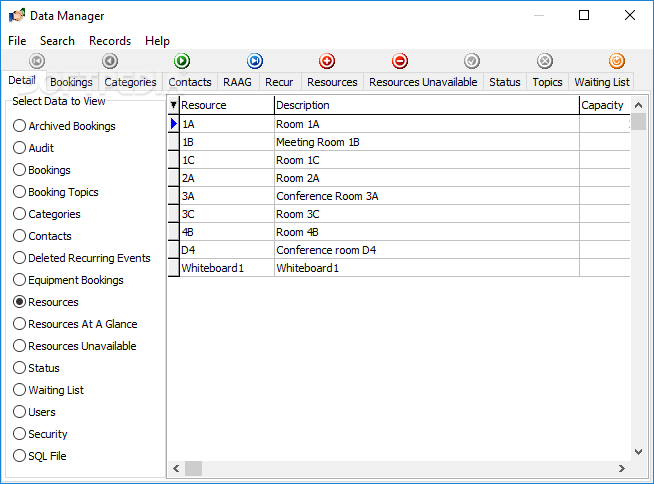This screenshot has width=654, height=484.
Task: Click the orange refresh icon
Action: pyautogui.click(x=617, y=61)
